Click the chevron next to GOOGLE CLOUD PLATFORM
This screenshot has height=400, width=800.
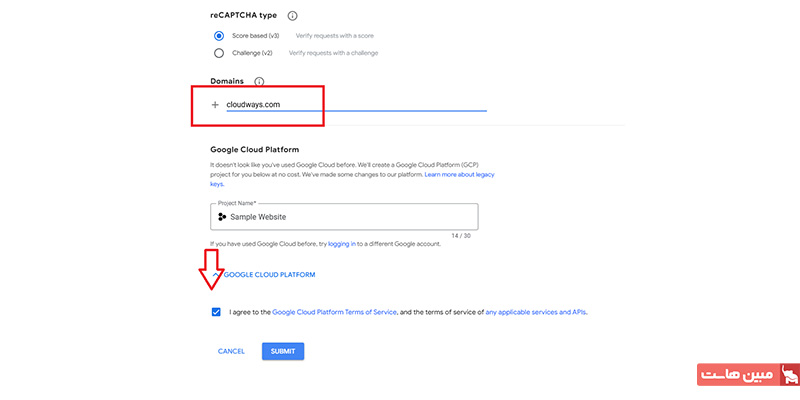[216, 274]
